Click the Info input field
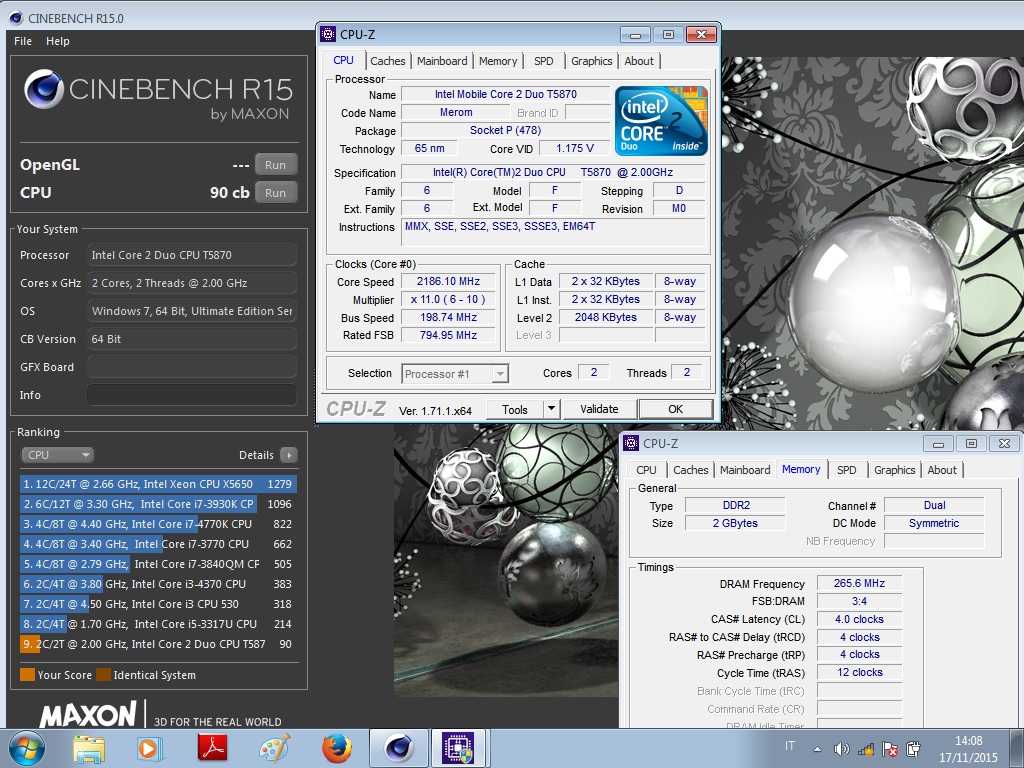 (192, 395)
